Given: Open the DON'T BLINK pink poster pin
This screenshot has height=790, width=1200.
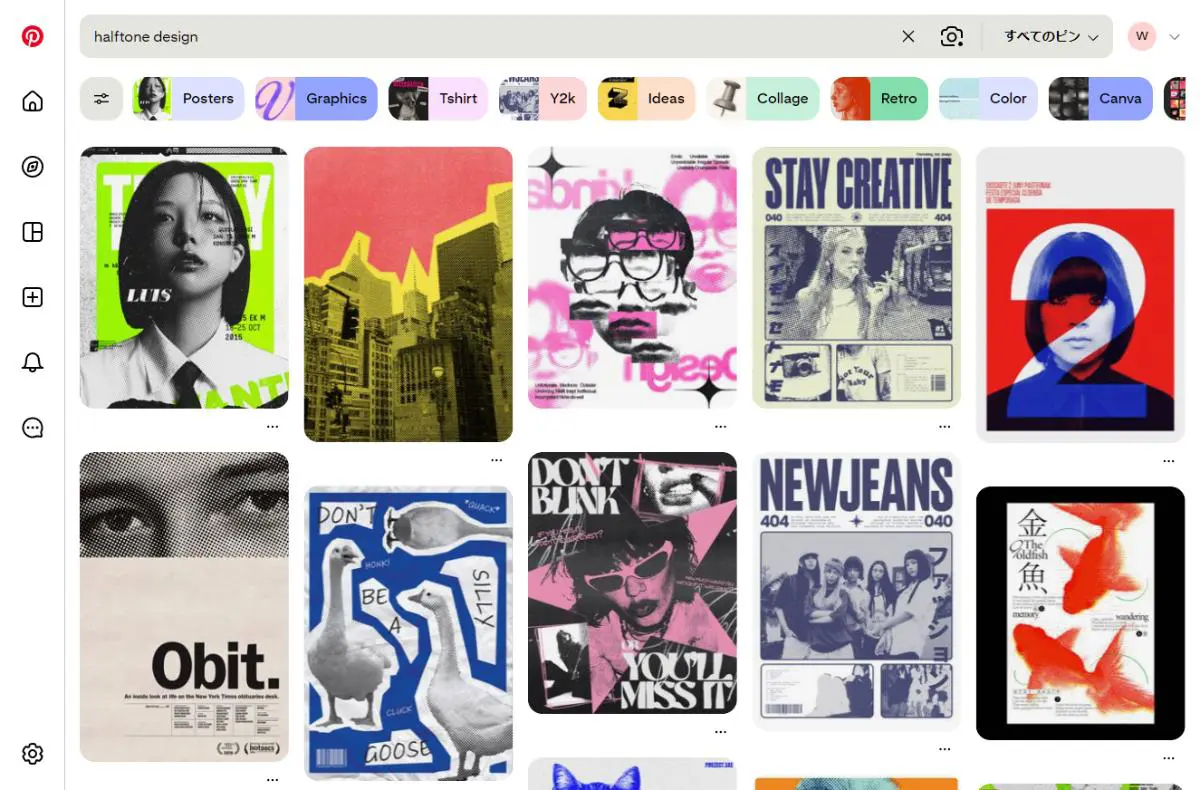Looking at the screenshot, I should [x=632, y=583].
